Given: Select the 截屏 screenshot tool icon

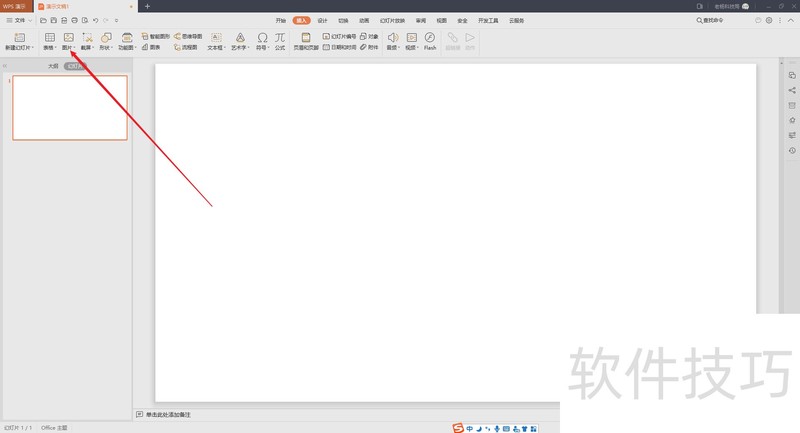Looking at the screenshot, I should pyautogui.click(x=87, y=38).
